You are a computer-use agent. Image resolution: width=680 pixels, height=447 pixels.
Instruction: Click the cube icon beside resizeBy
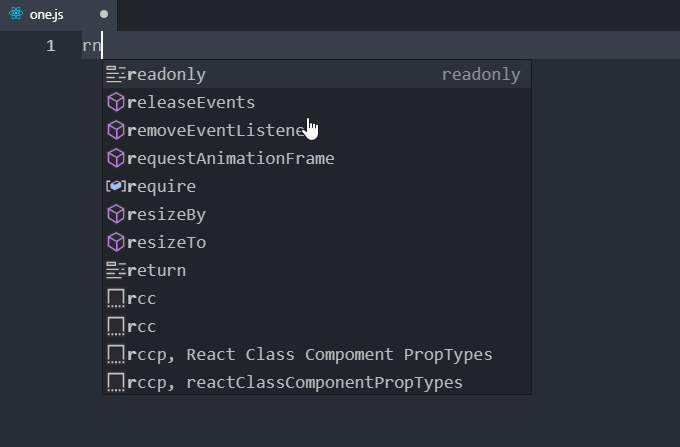tap(116, 214)
